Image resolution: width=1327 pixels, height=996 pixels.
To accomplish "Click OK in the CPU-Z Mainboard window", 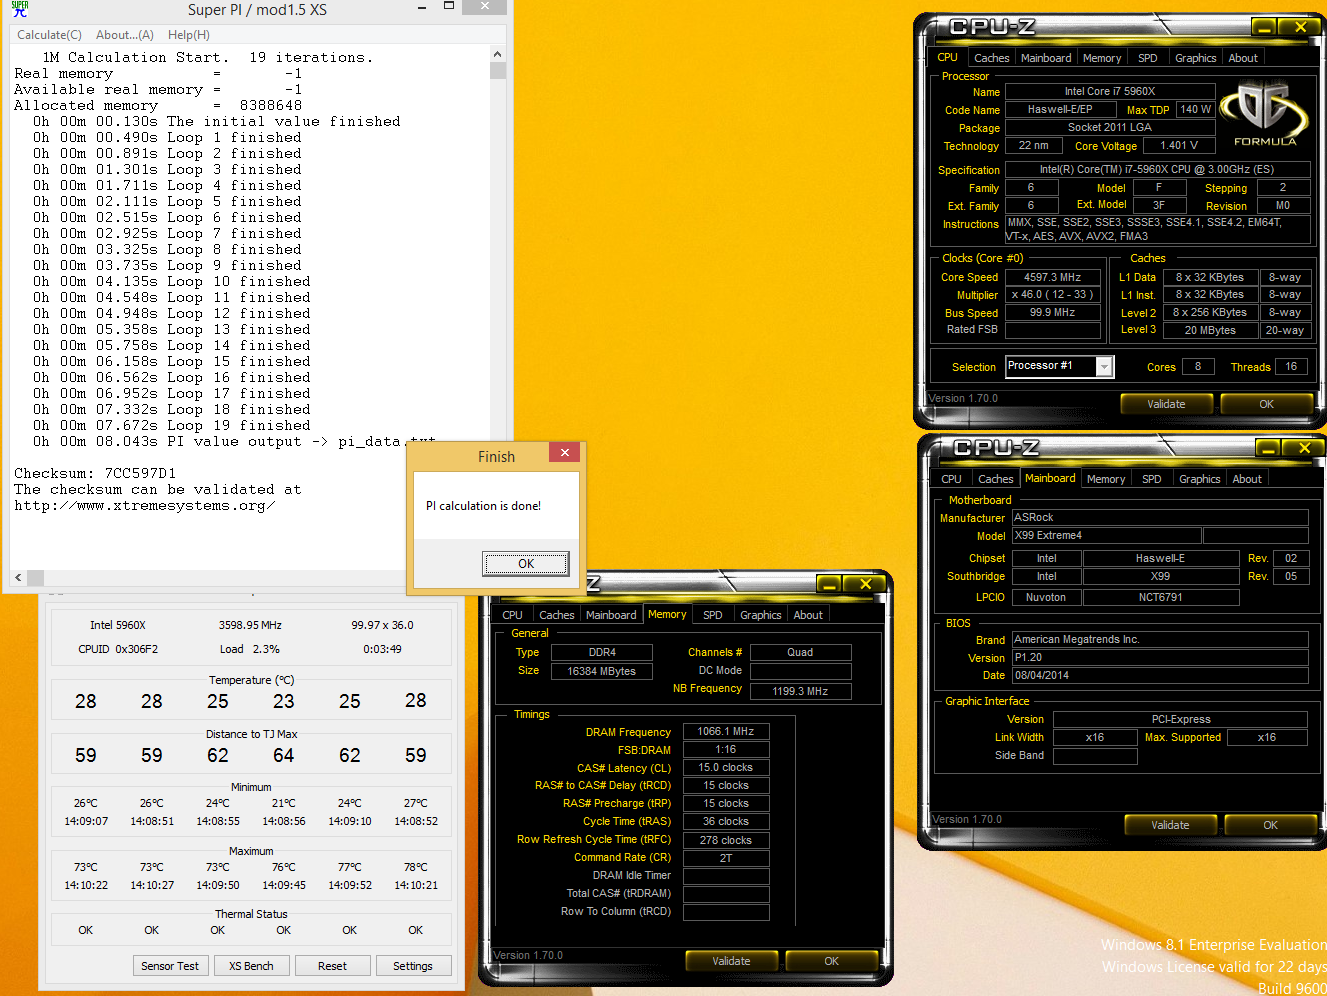I will pyautogui.click(x=1270, y=825).
